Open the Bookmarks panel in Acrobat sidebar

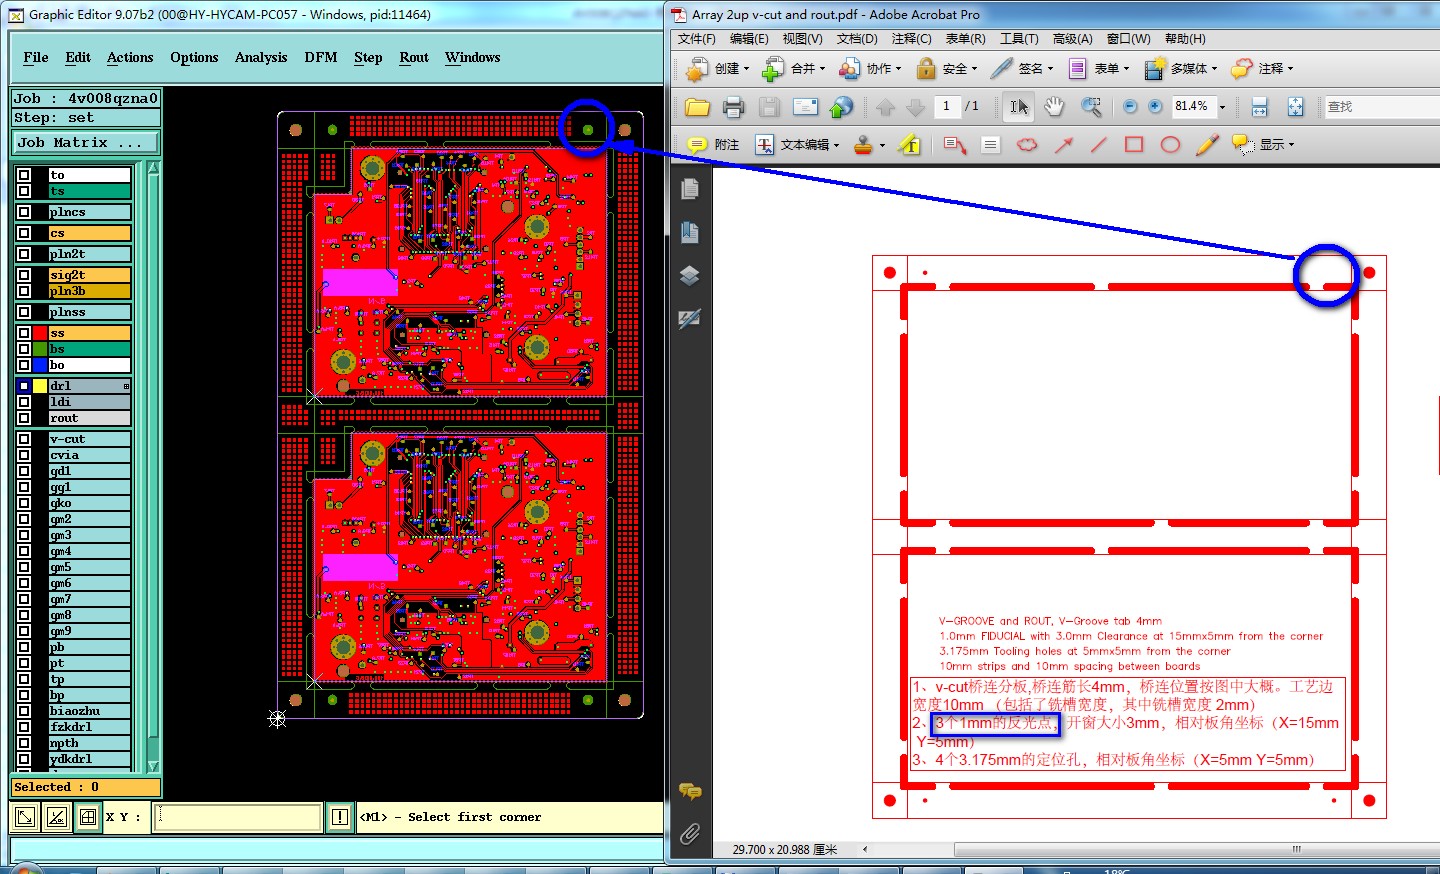point(689,232)
